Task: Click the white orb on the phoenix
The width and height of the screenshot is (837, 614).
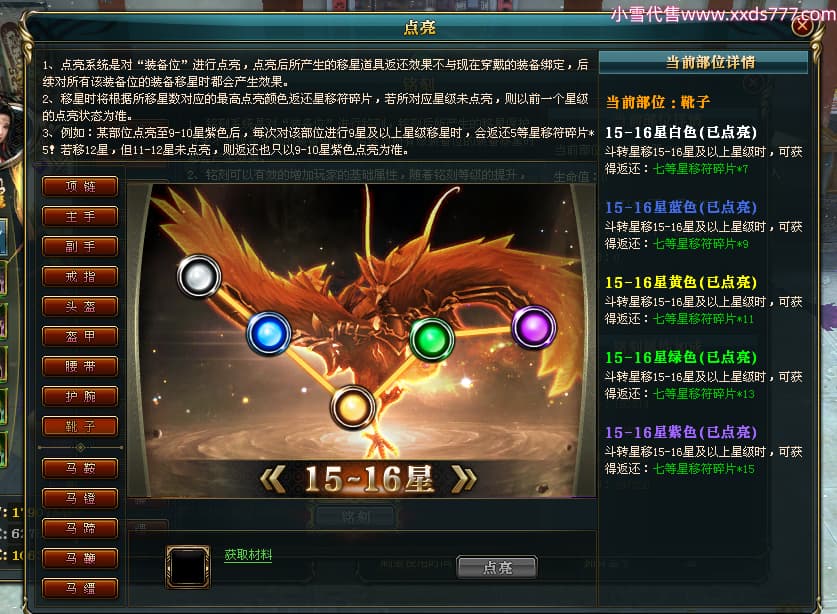Action: [x=199, y=276]
